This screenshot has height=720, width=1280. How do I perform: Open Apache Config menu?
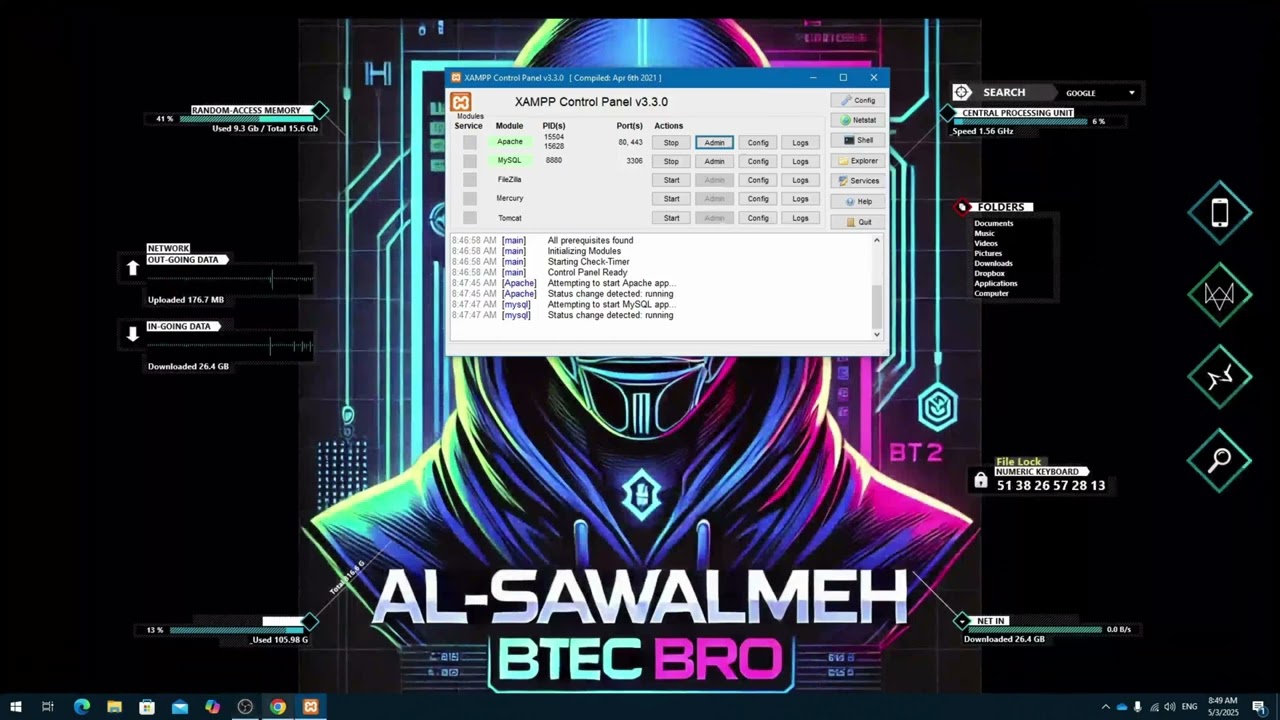coord(758,142)
